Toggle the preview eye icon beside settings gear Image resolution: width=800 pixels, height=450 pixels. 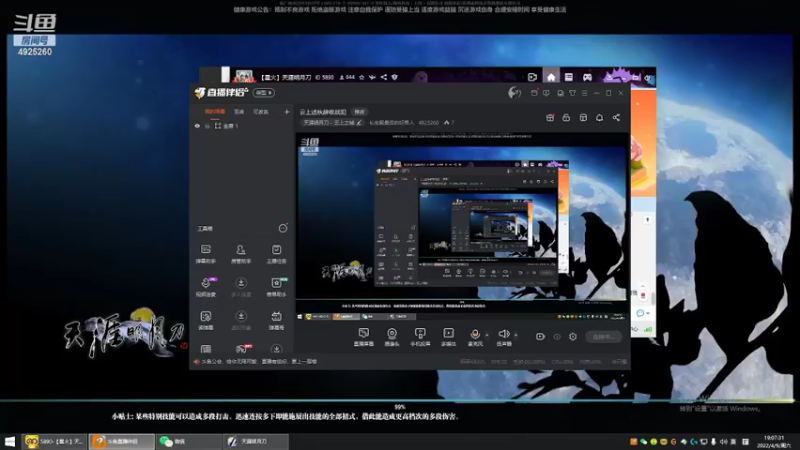(x=557, y=337)
